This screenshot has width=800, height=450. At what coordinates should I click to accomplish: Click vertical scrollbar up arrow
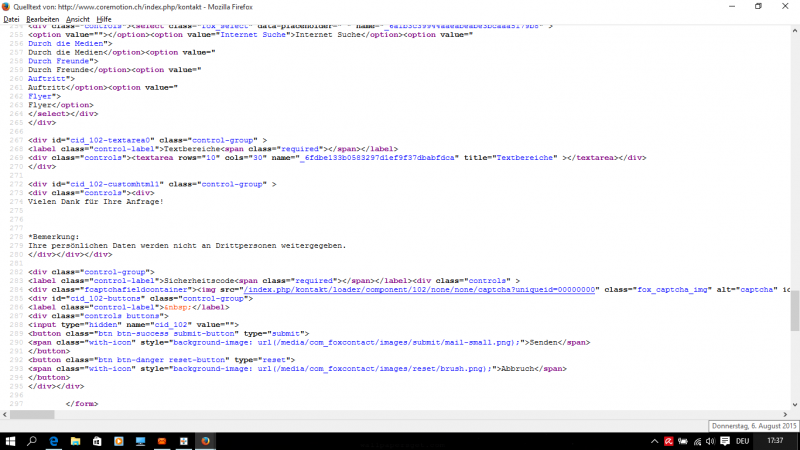795,31
